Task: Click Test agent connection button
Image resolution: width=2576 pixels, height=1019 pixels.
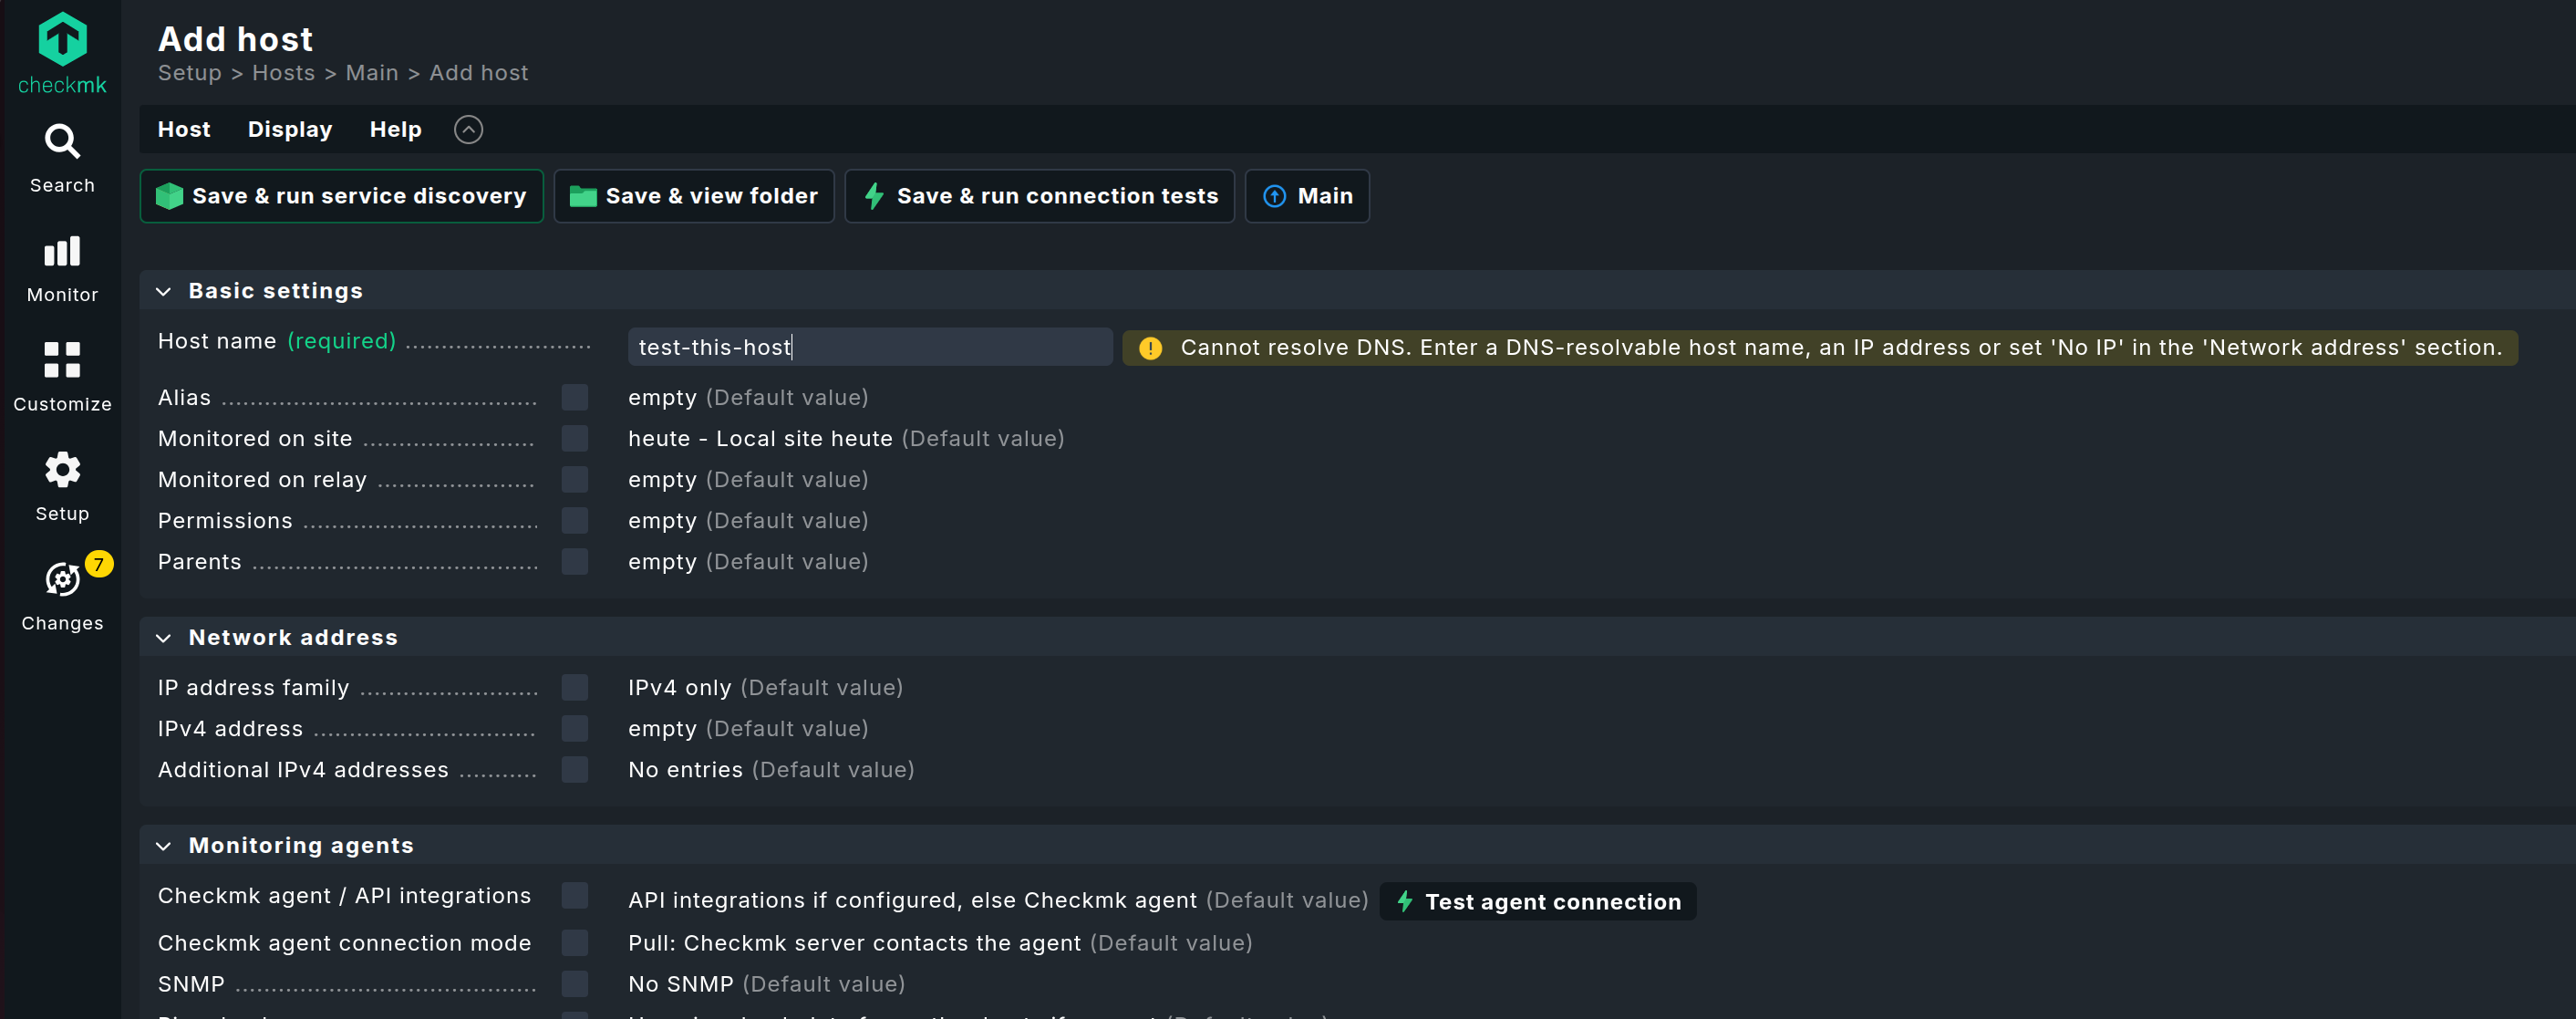Action: pyautogui.click(x=1537, y=902)
